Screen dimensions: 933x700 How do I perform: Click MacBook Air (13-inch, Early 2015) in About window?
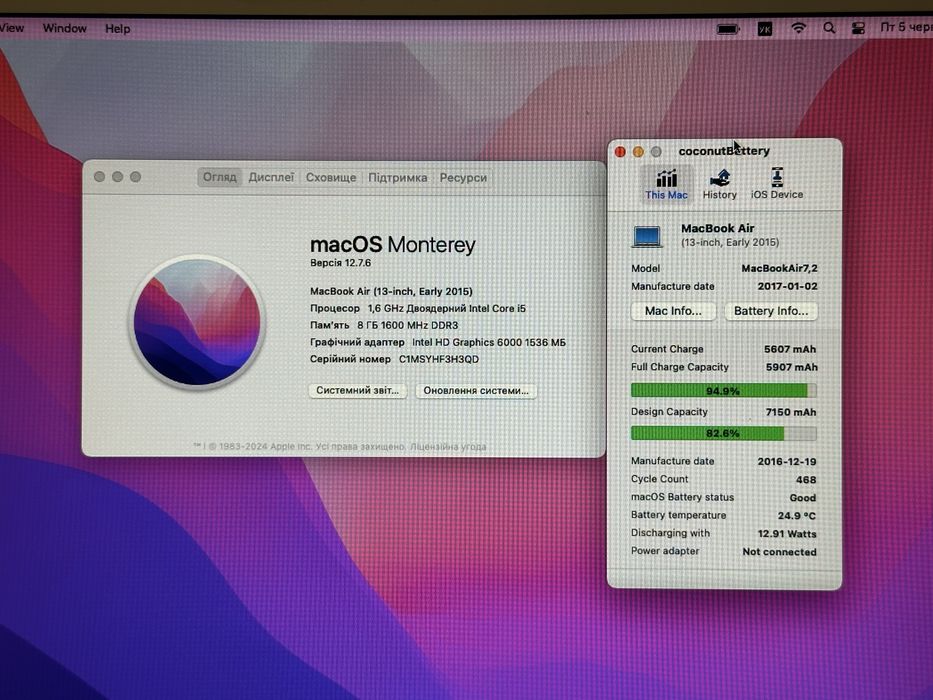point(391,291)
